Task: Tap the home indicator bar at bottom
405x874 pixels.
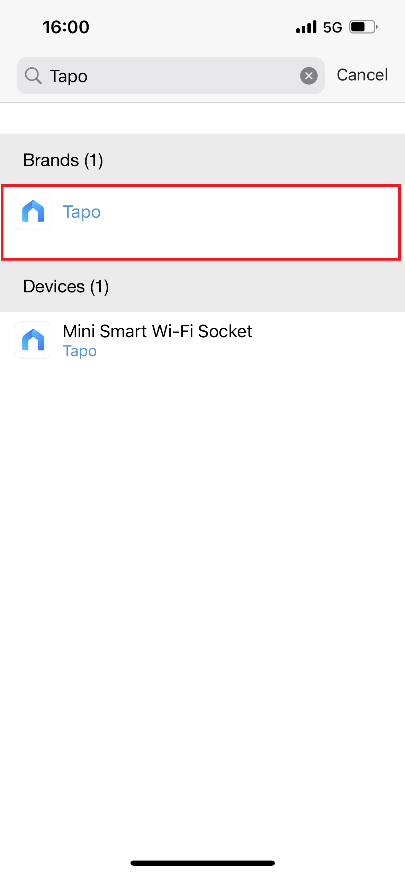Action: pos(203,863)
